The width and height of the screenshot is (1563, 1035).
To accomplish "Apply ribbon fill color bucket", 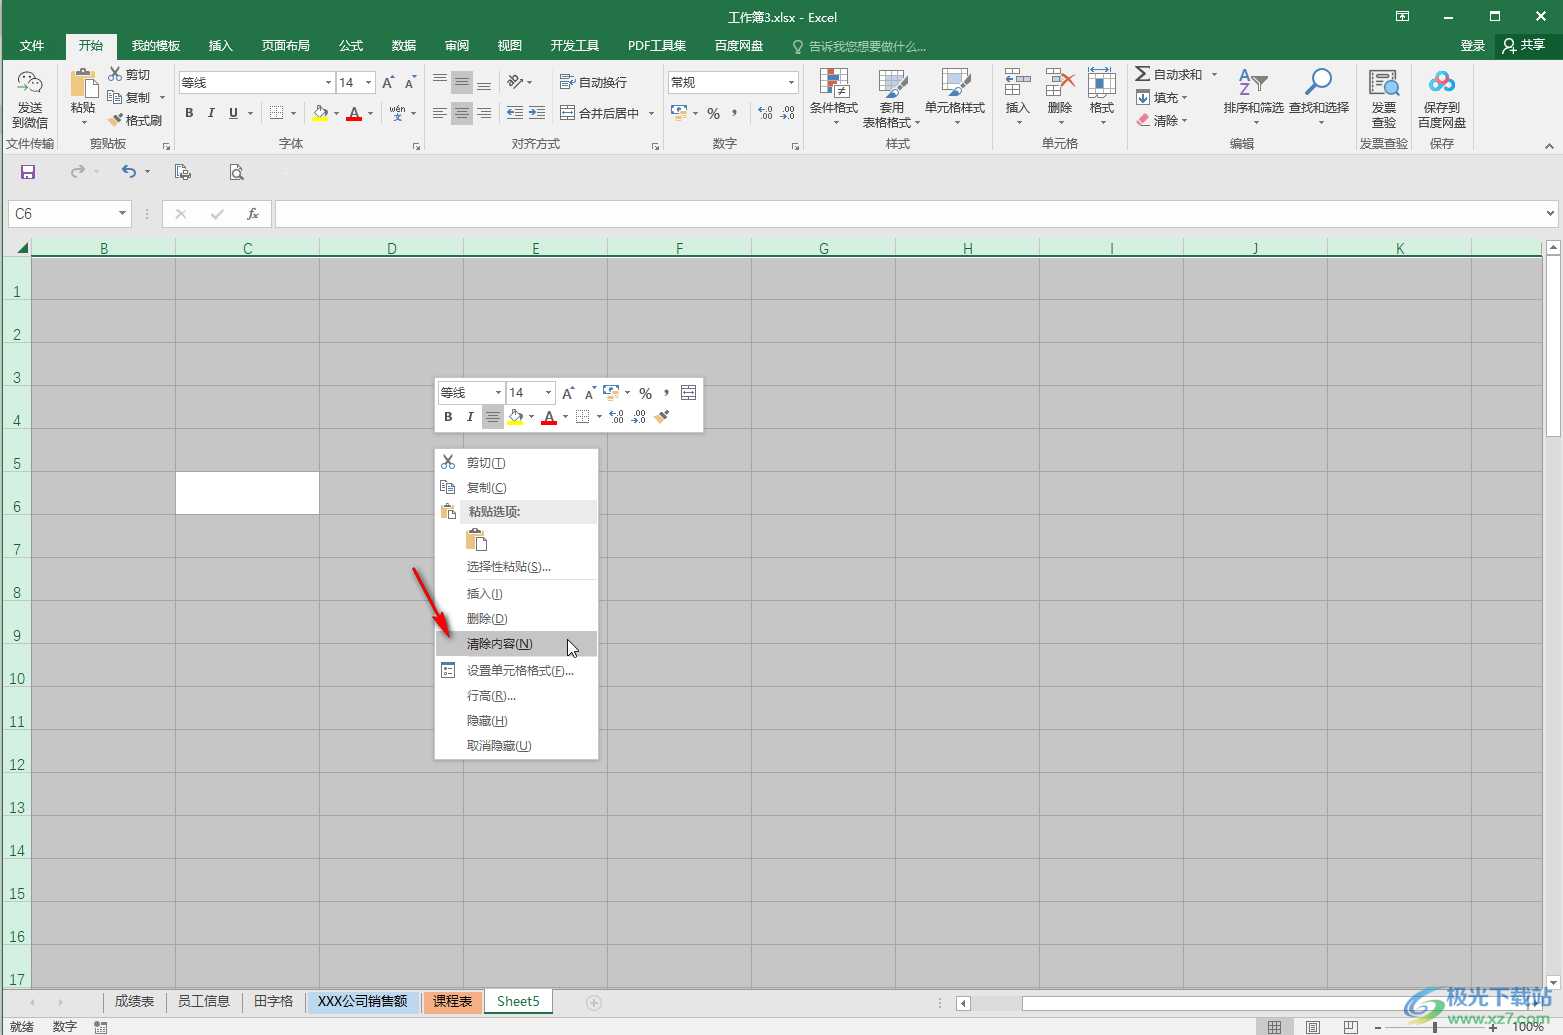I will (320, 113).
